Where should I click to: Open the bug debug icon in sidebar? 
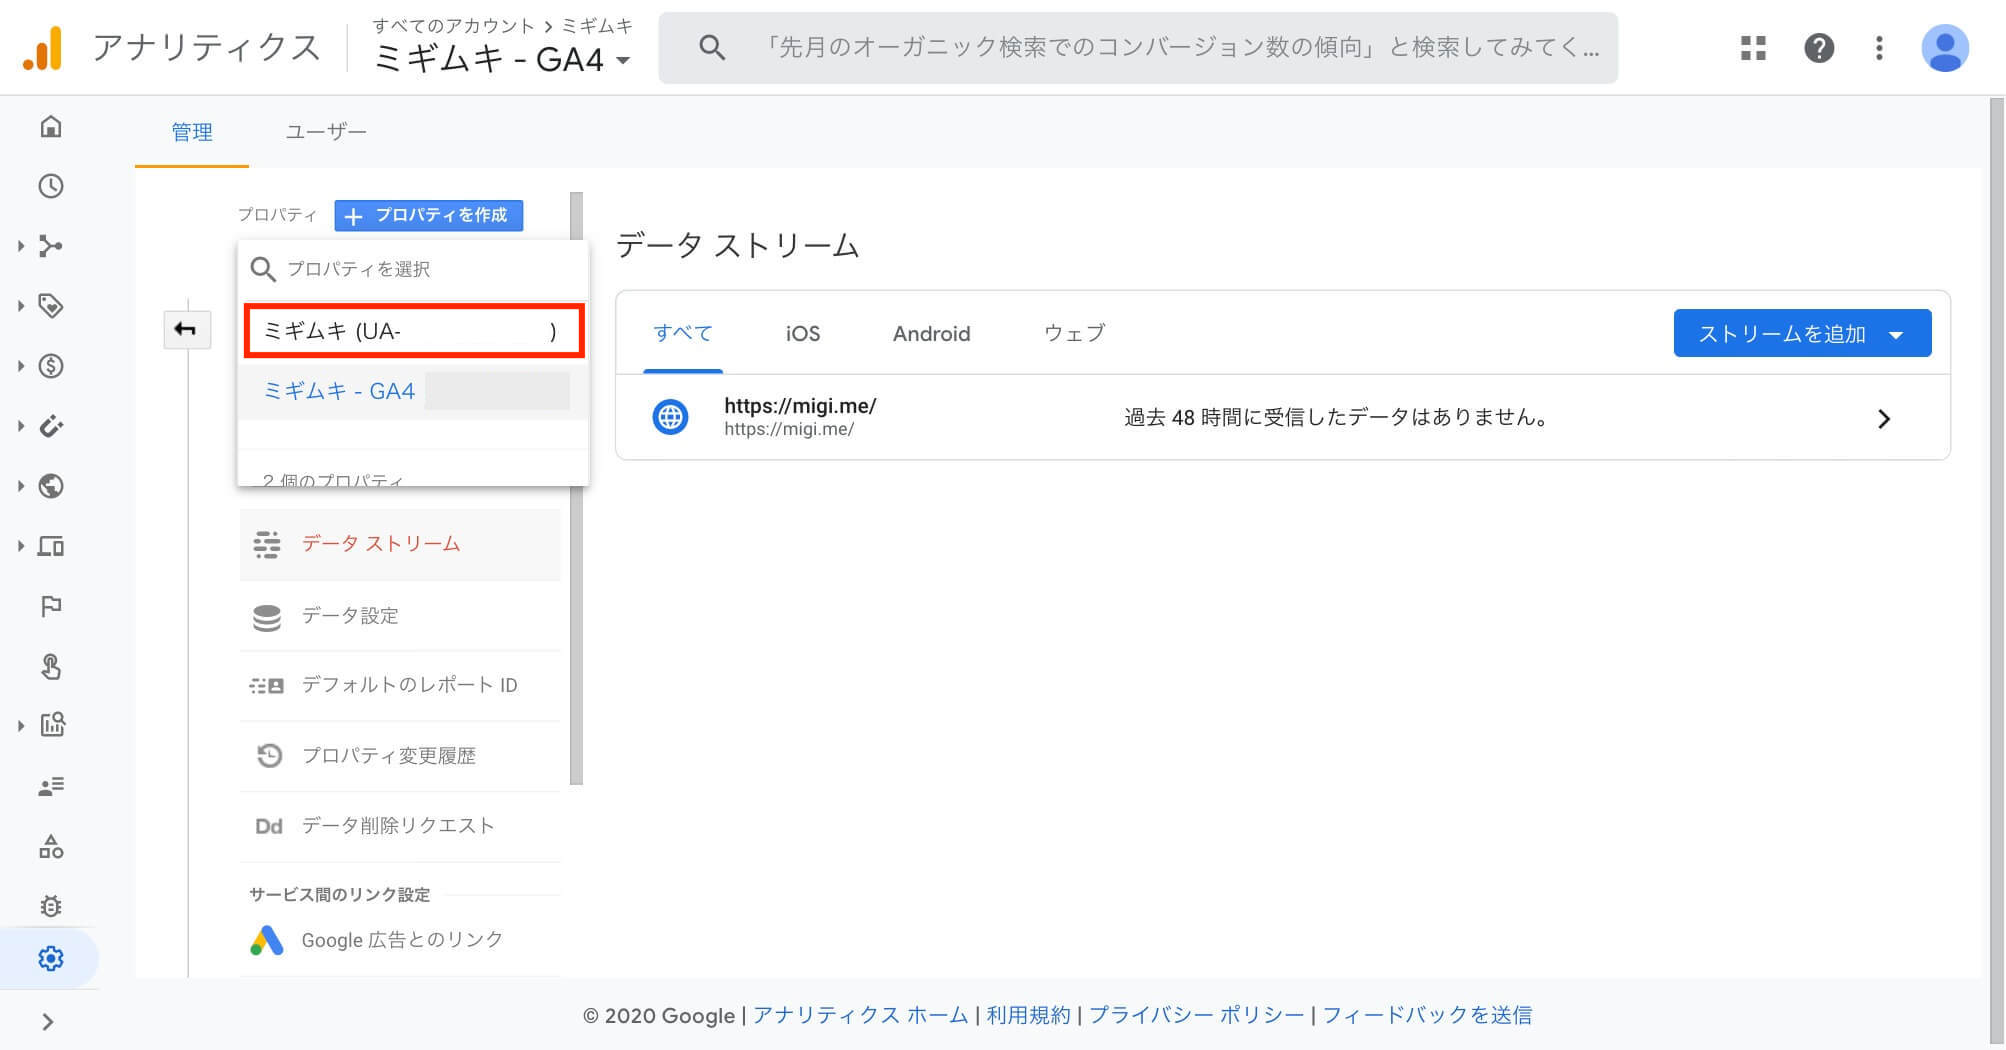(x=51, y=906)
